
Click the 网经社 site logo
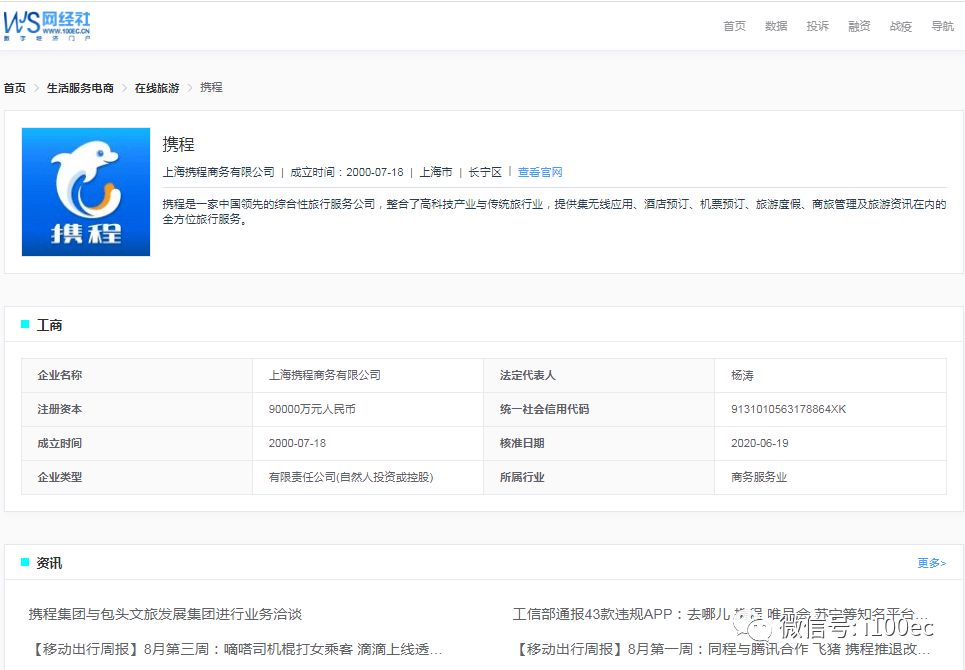(48, 25)
